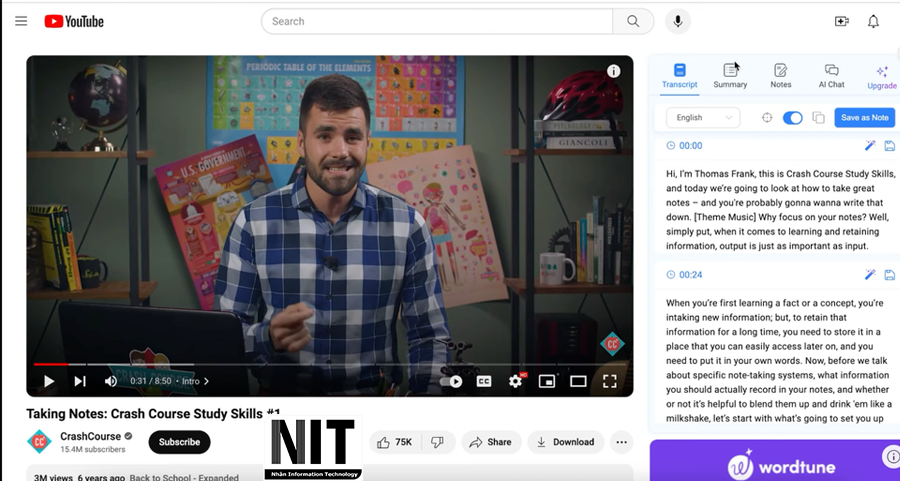The width and height of the screenshot is (900, 481).
Task: Turn on closed captions (CC)
Action: [x=484, y=381]
